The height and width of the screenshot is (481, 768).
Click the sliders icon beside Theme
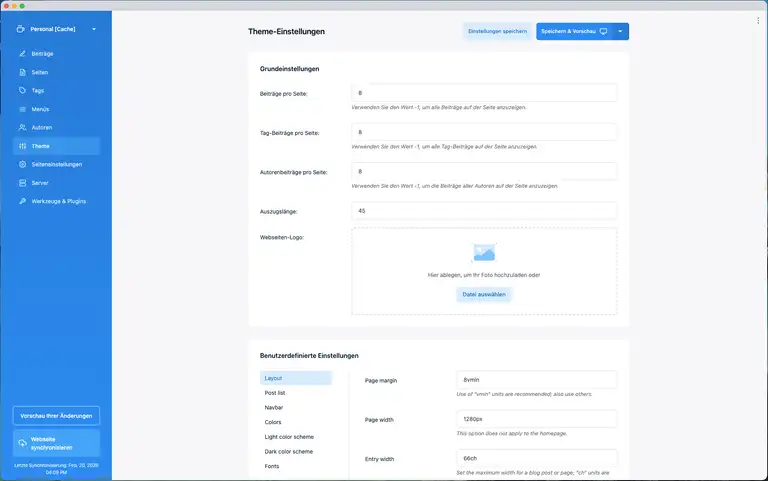pyautogui.click(x=23, y=146)
